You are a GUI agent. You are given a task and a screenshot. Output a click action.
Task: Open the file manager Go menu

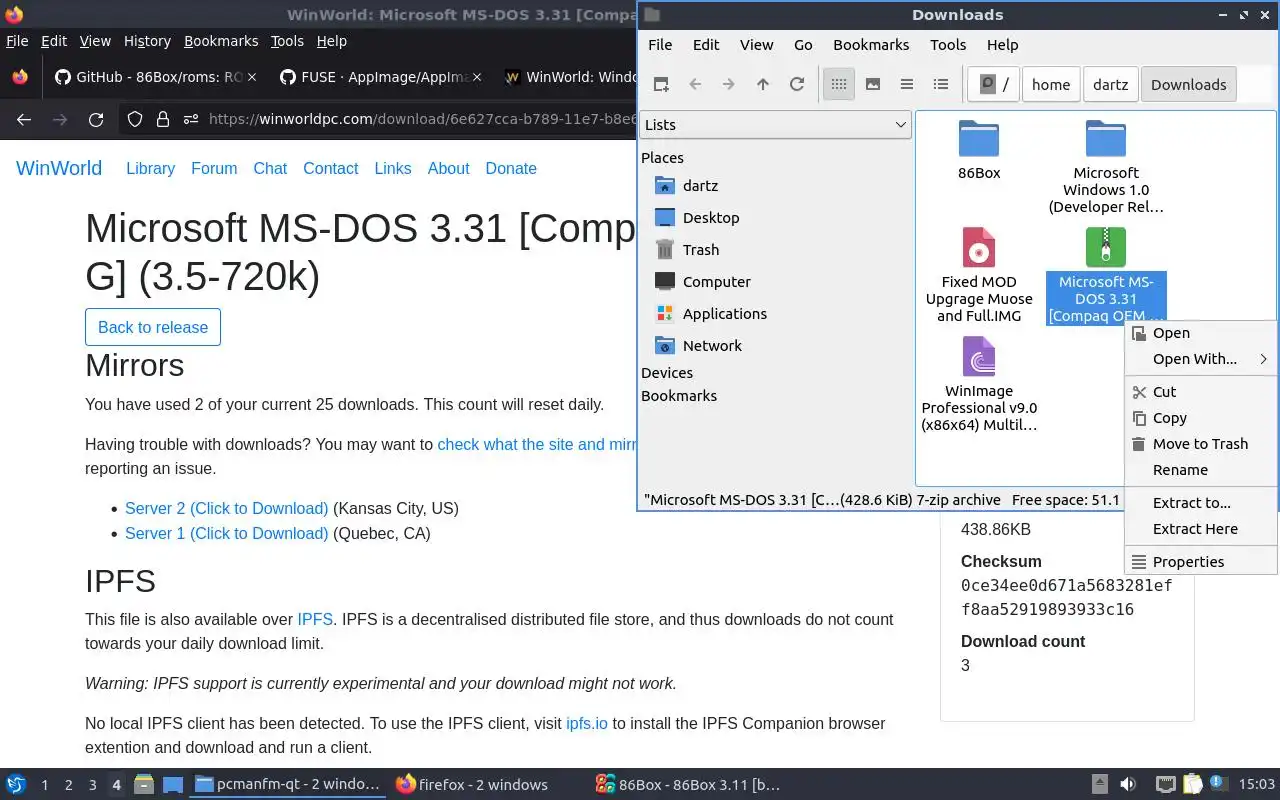[803, 45]
